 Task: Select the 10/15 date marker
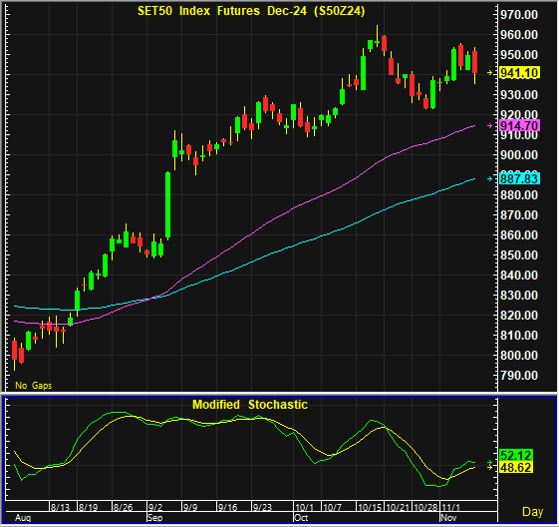point(370,507)
